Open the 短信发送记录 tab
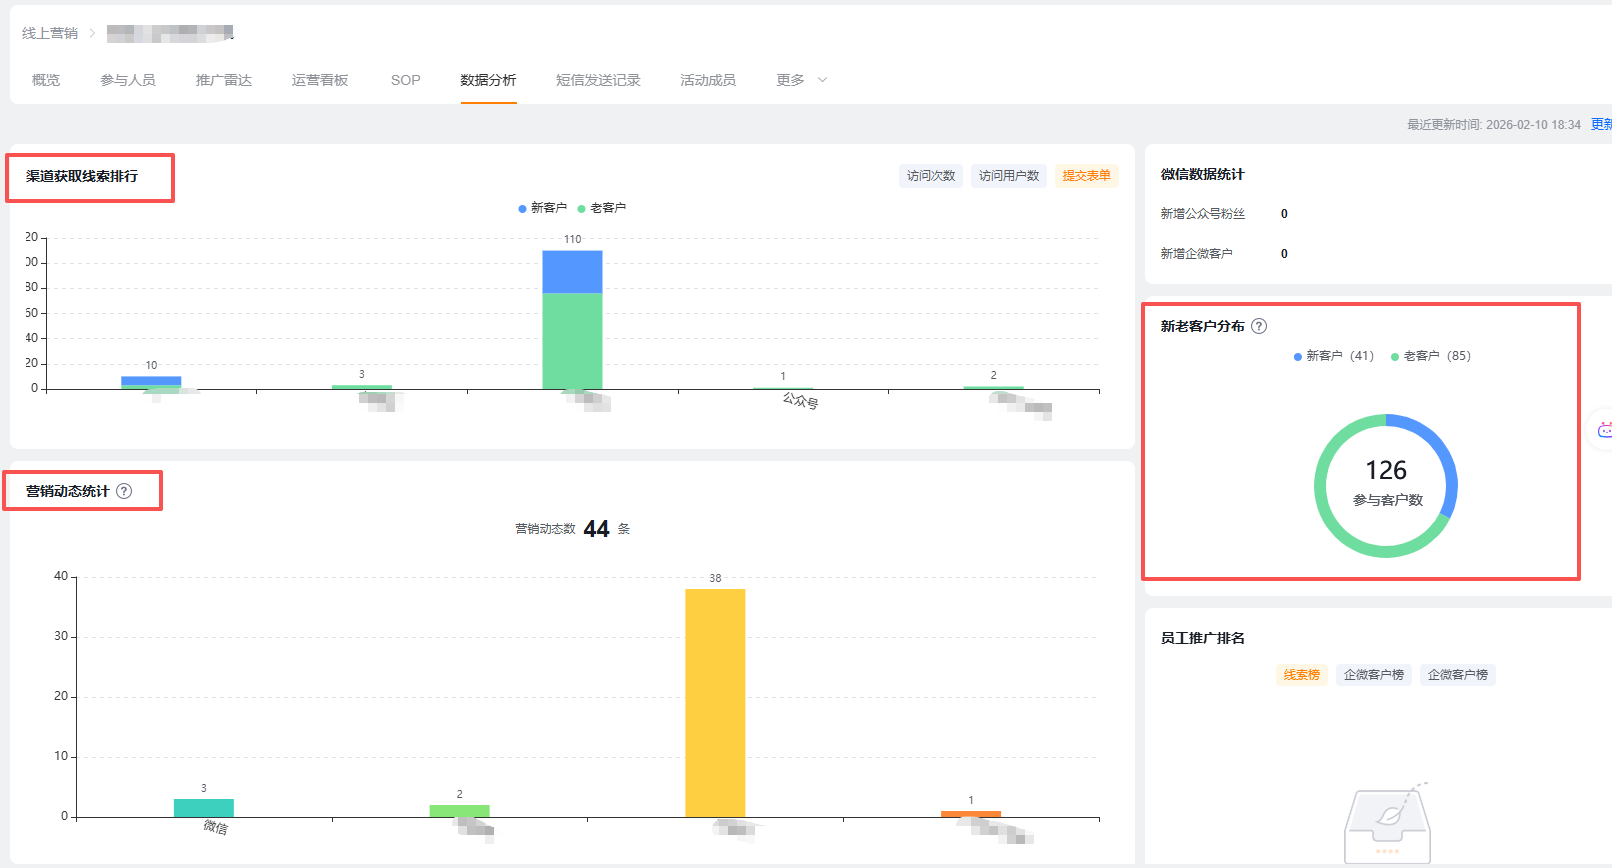1612x868 pixels. pos(598,80)
